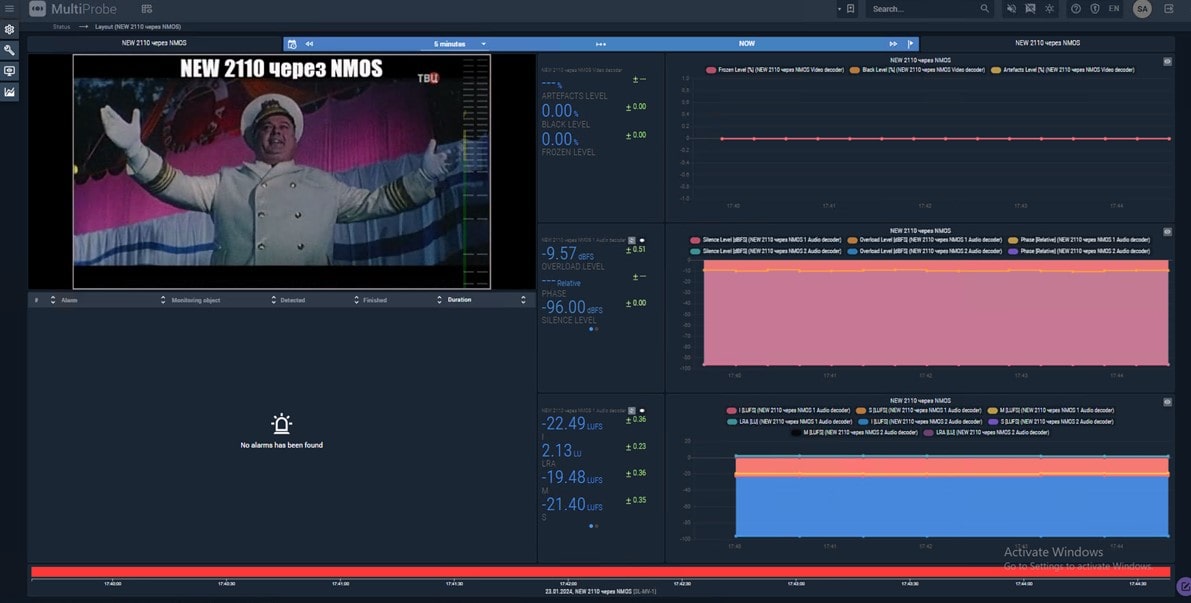The height and width of the screenshot is (603, 1191).
Task: Open the wrench tools icon in the sidebar
Action: pyautogui.click(x=9, y=50)
